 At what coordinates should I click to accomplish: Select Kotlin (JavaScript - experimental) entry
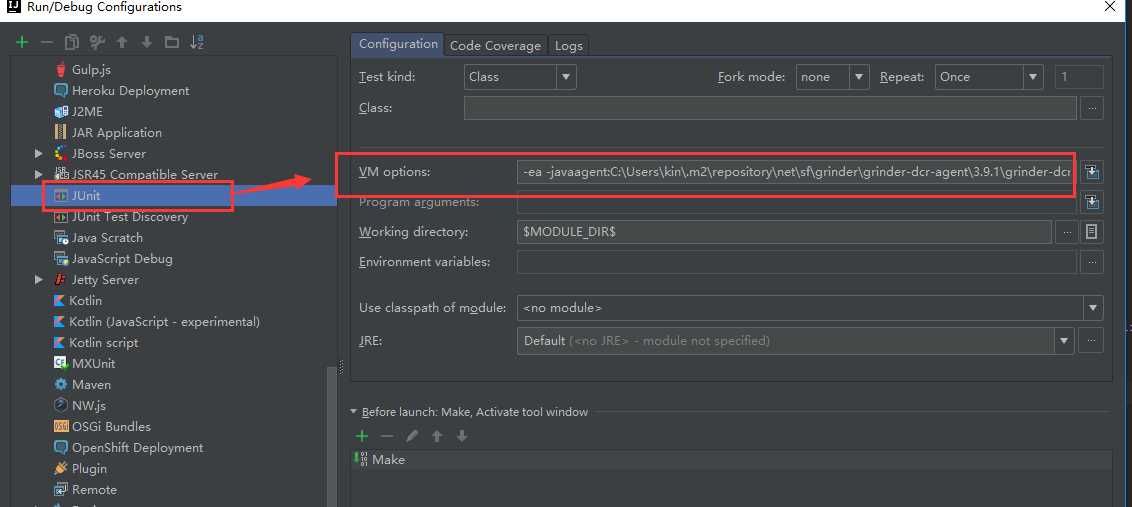(164, 321)
